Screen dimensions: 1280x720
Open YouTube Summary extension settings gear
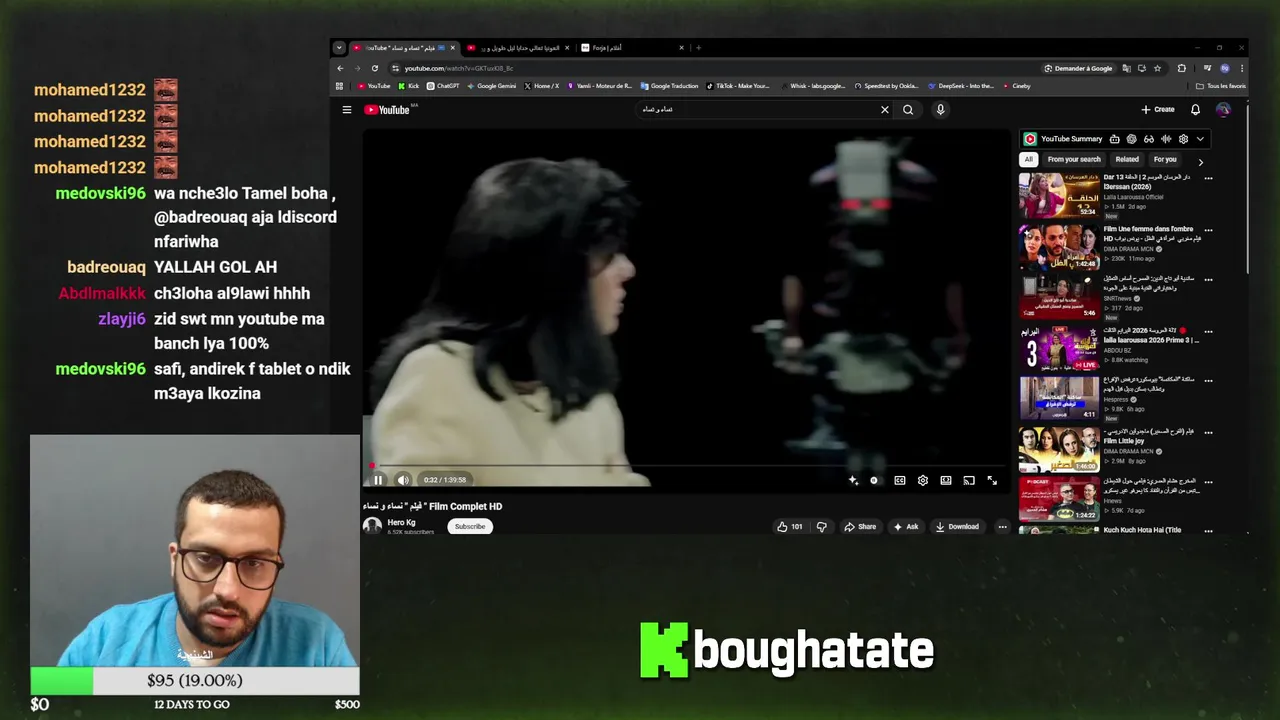point(1183,139)
